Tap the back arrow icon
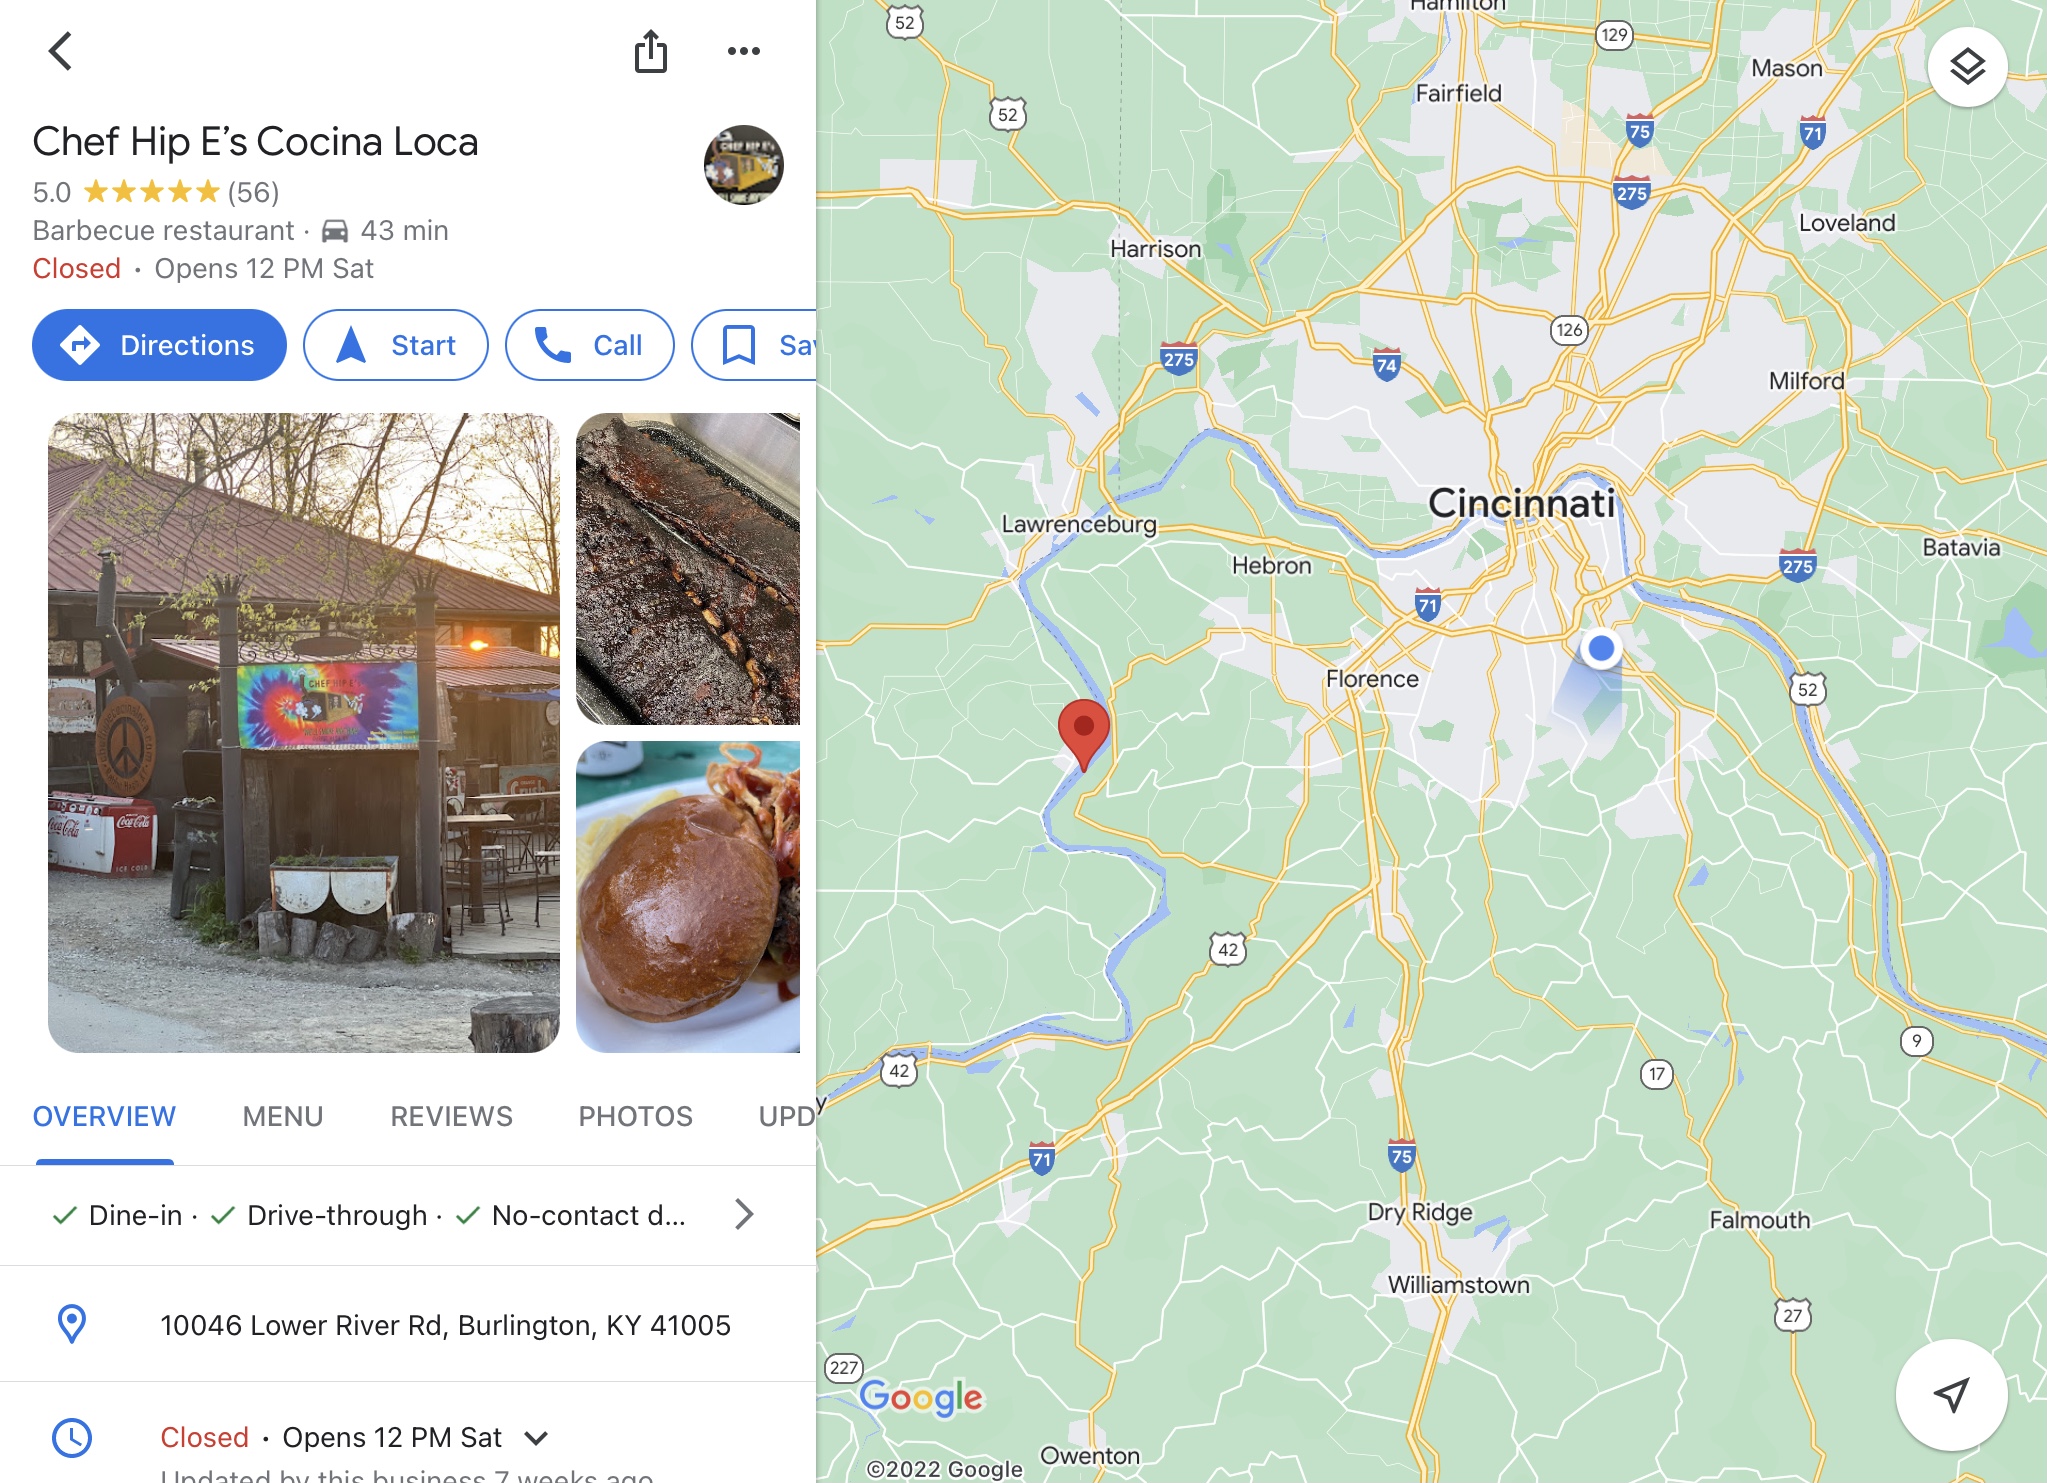 point(61,51)
